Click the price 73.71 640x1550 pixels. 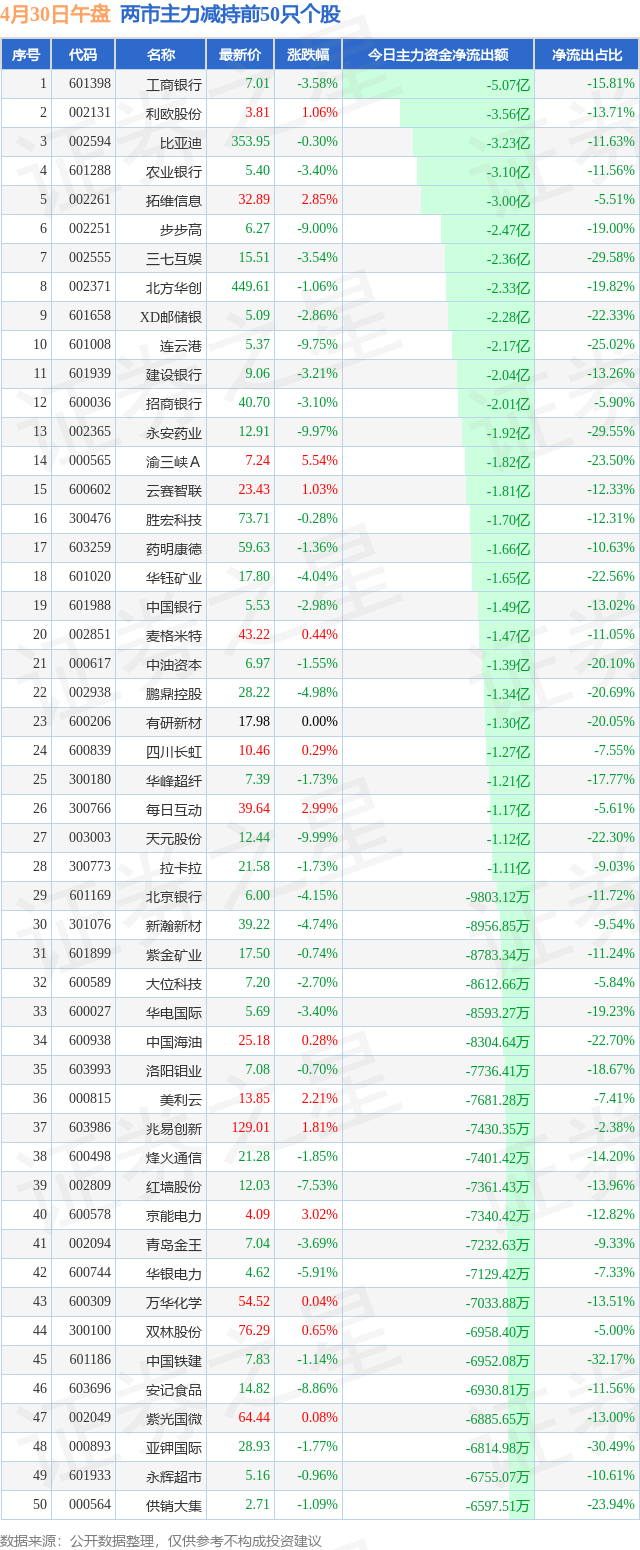(x=254, y=519)
